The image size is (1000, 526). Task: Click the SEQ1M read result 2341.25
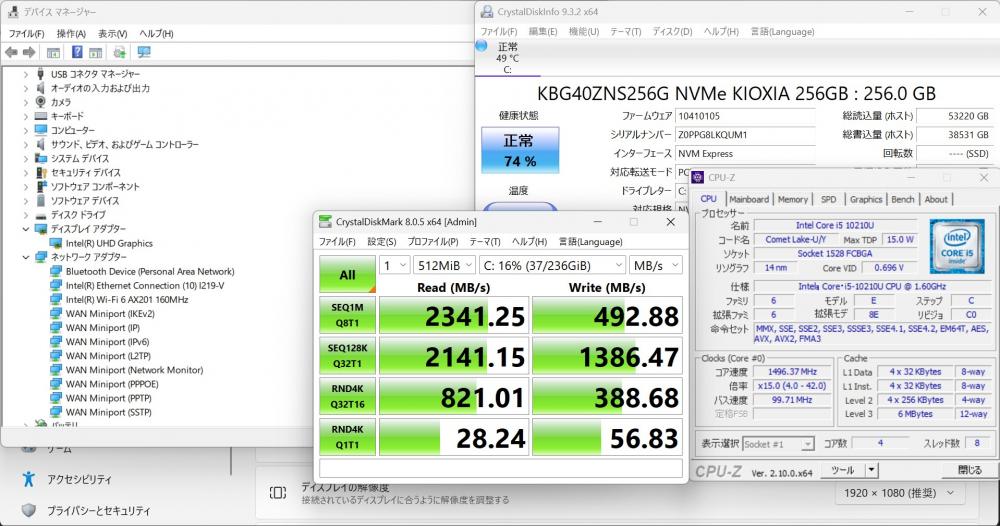454,316
